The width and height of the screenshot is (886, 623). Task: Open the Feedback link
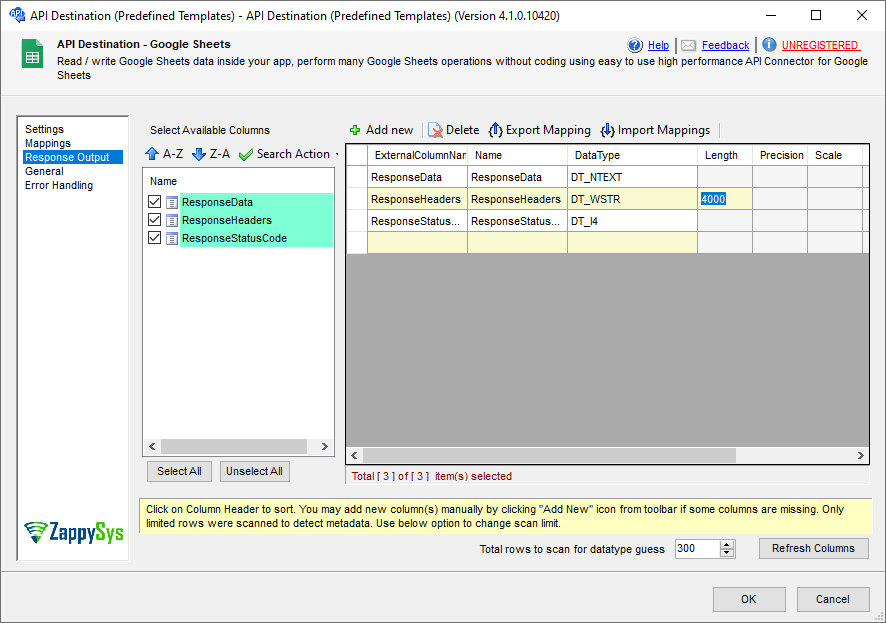[726, 45]
